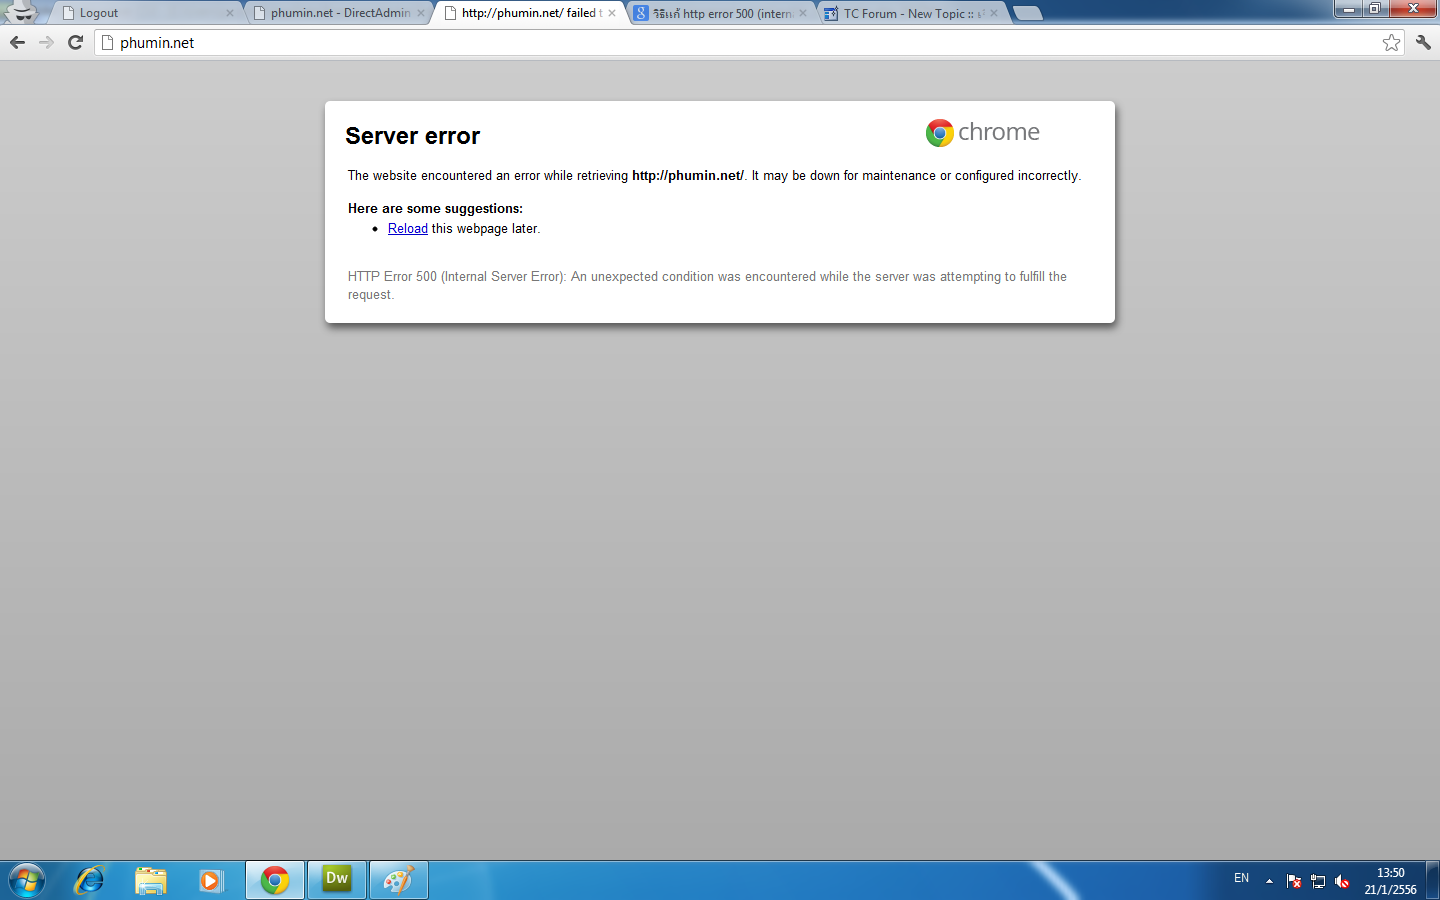Switch to Paint from taskbar
1440x900 pixels.
click(399, 881)
